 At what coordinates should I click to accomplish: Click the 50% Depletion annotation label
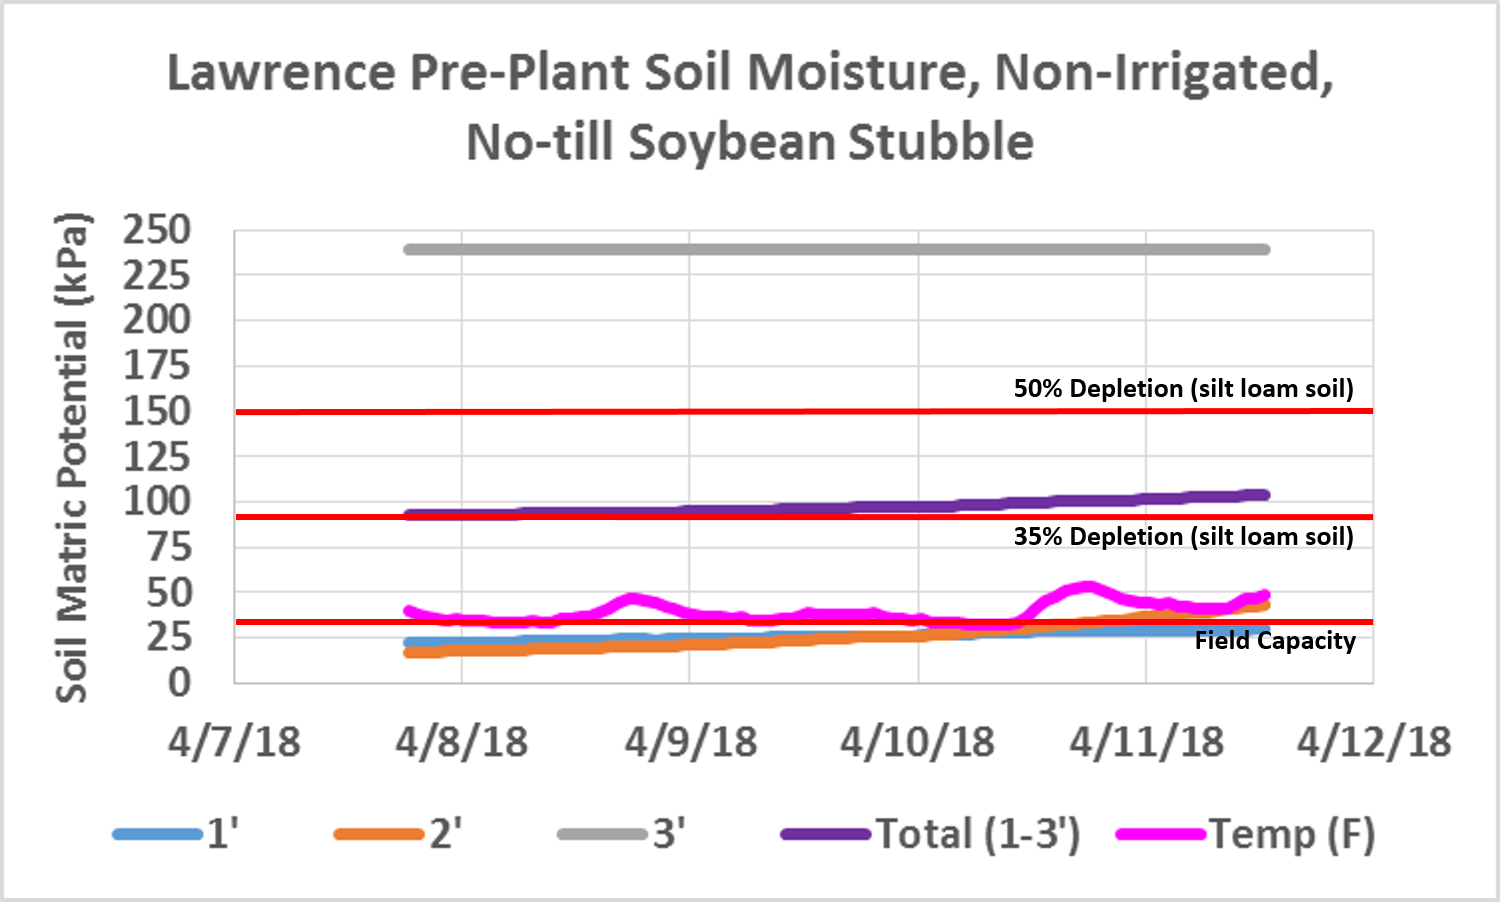pyautogui.click(x=1183, y=389)
